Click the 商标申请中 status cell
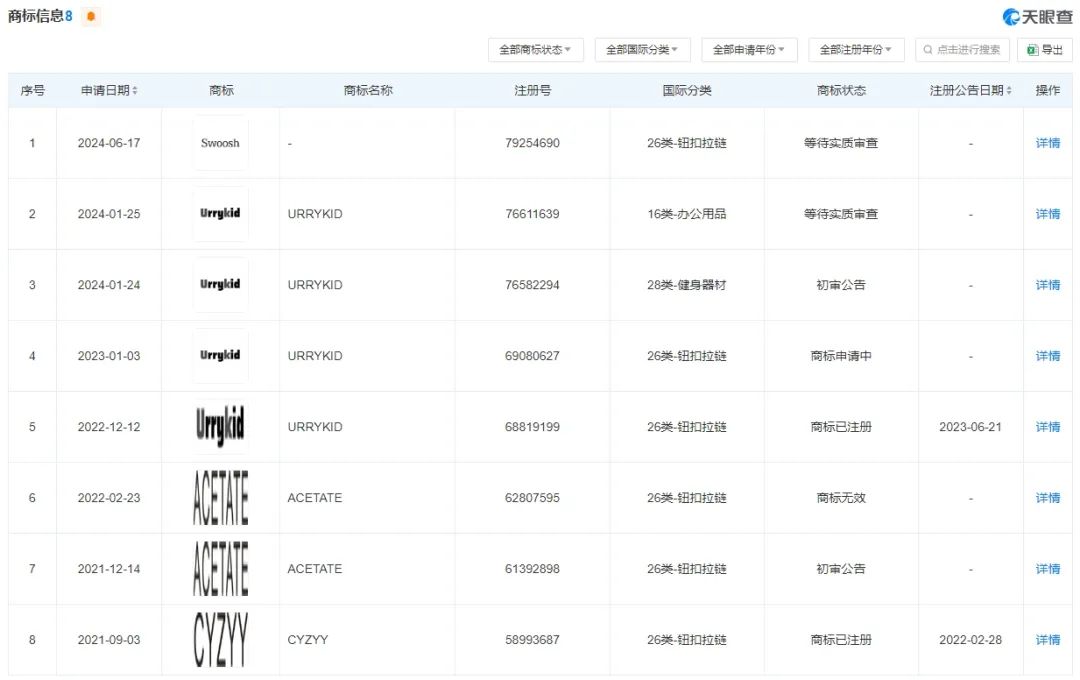Viewport: 1080px width, 680px height. pyautogui.click(x=841, y=356)
